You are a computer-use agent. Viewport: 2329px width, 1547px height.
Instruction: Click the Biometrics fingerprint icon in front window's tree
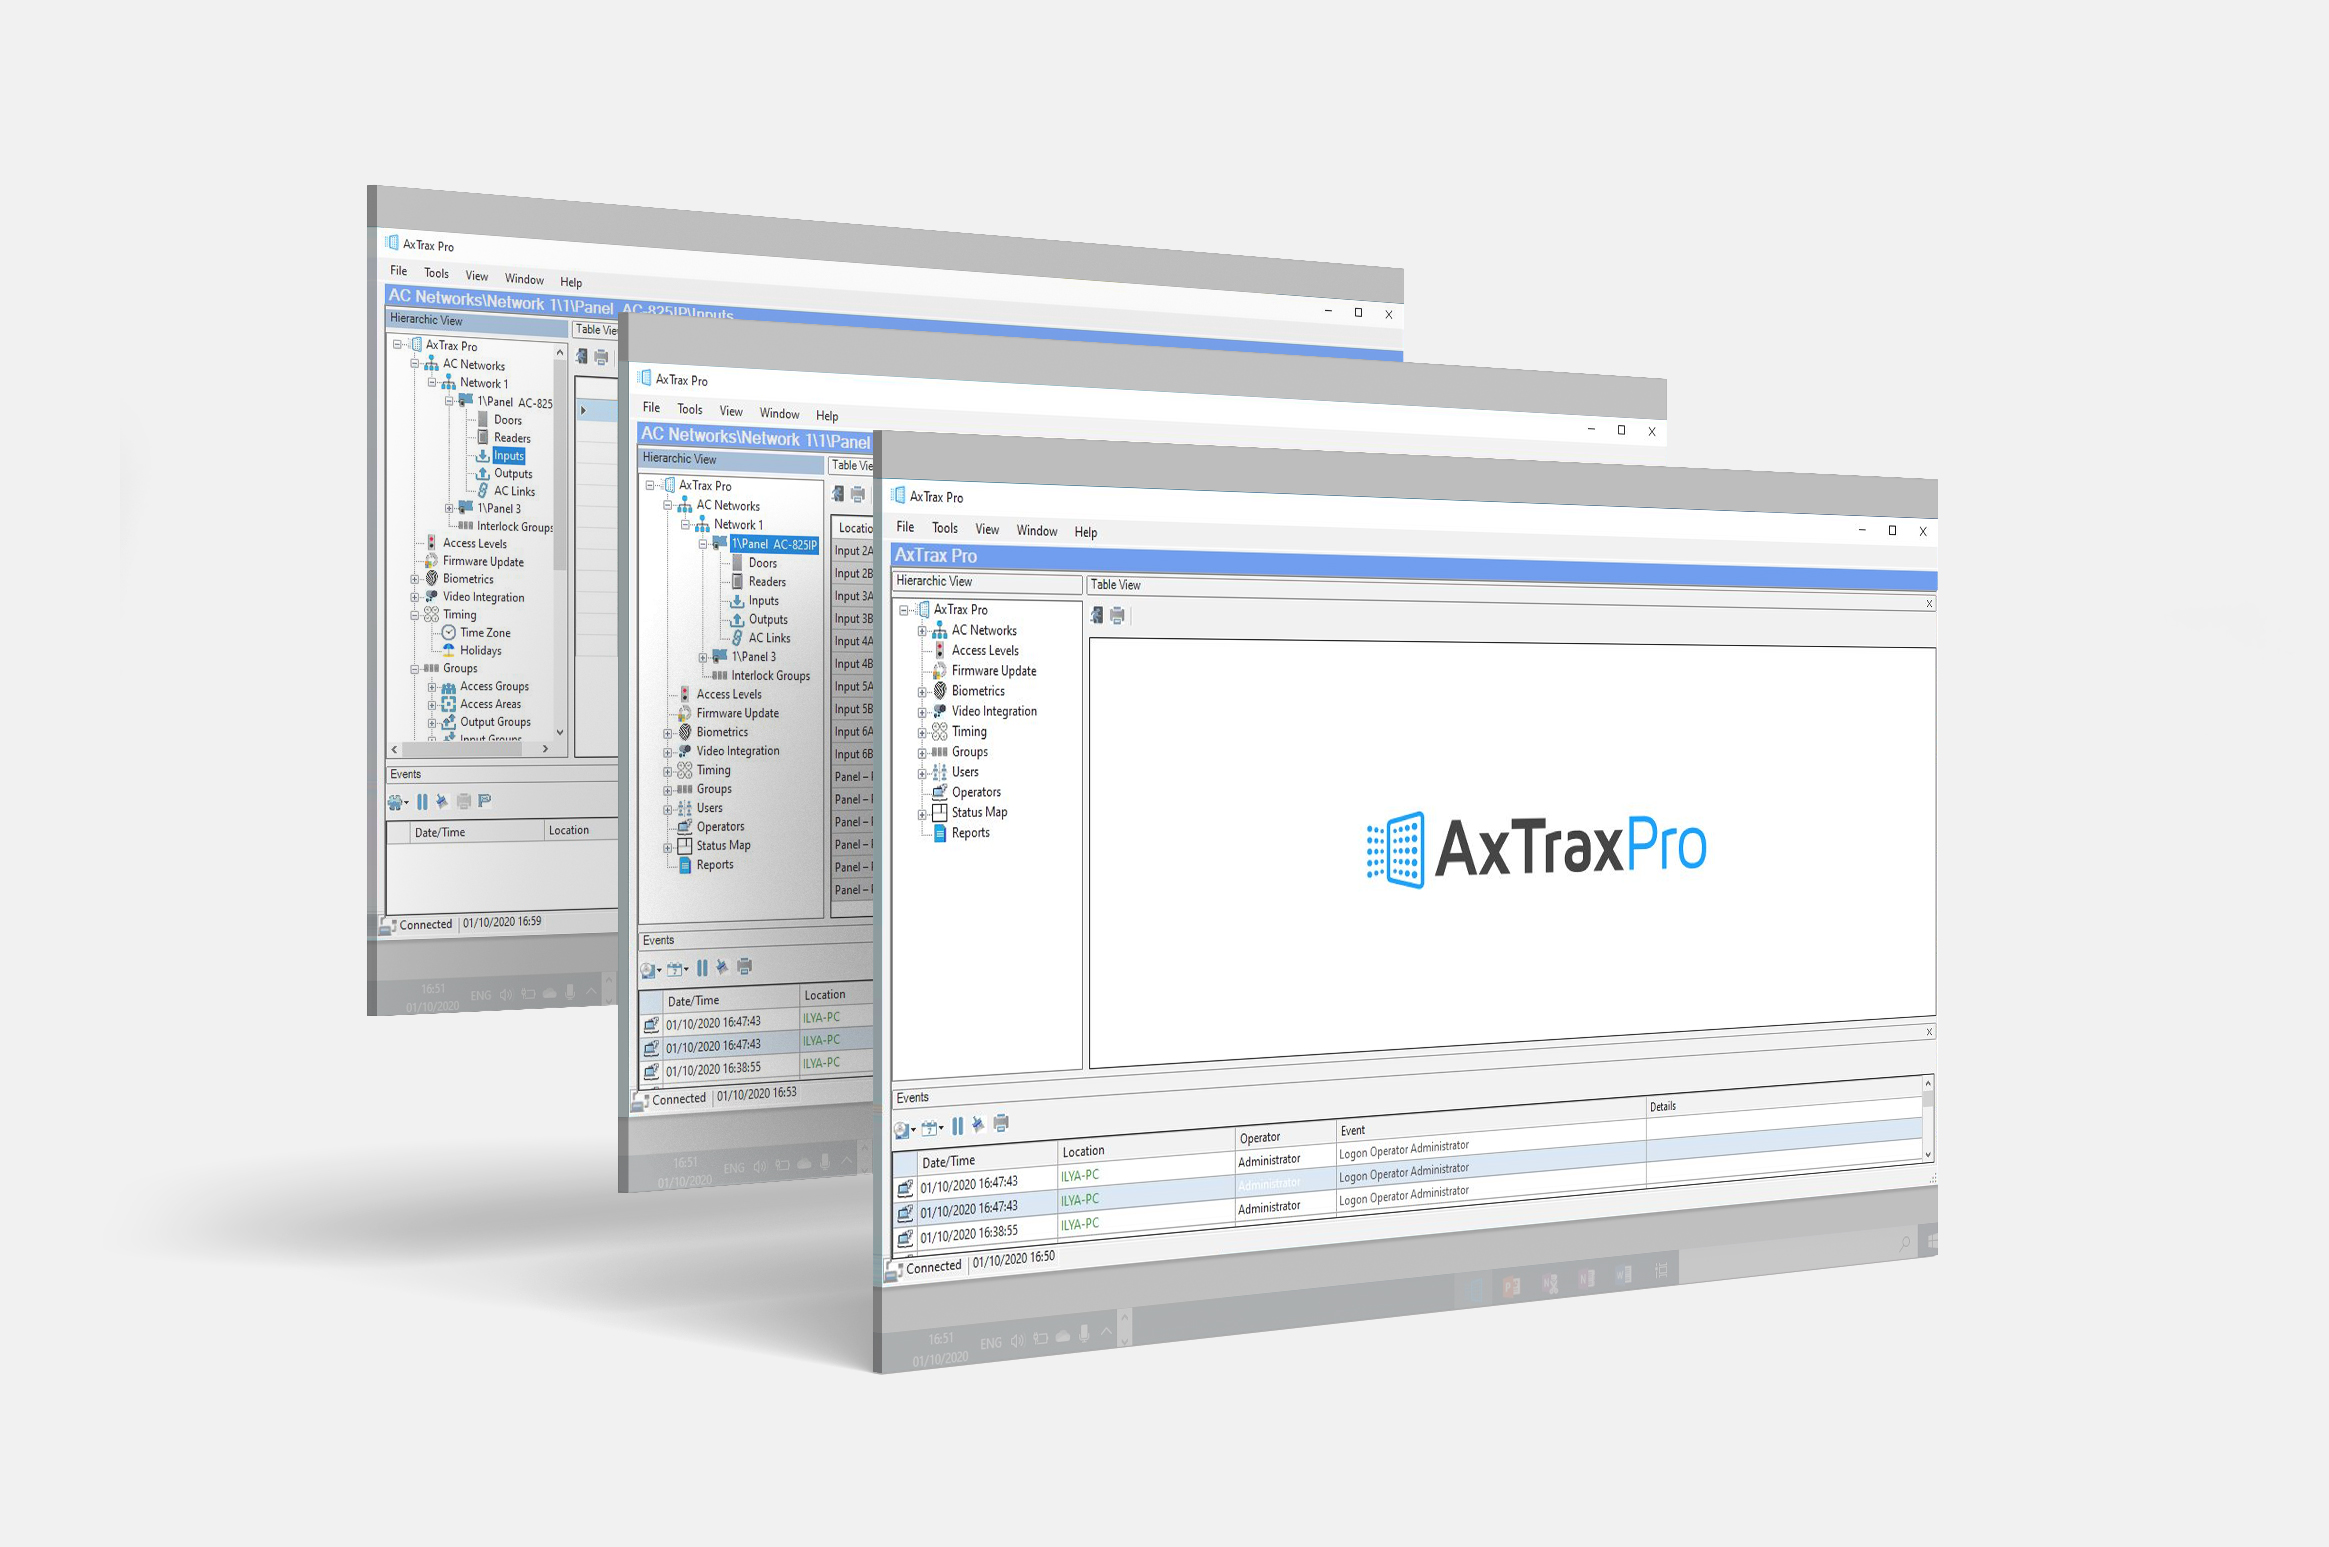(939, 691)
